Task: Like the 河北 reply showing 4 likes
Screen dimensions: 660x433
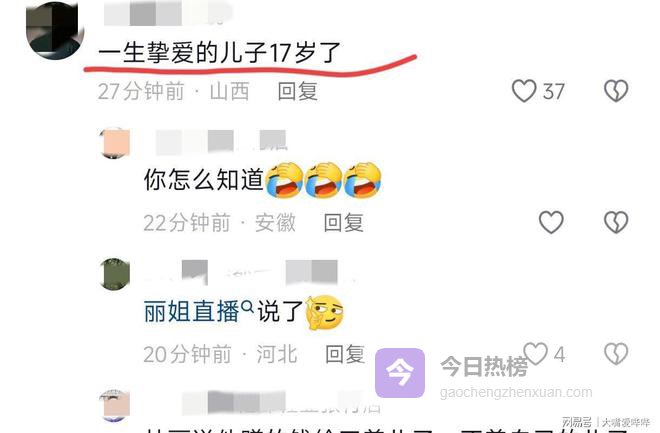Action: [535, 353]
